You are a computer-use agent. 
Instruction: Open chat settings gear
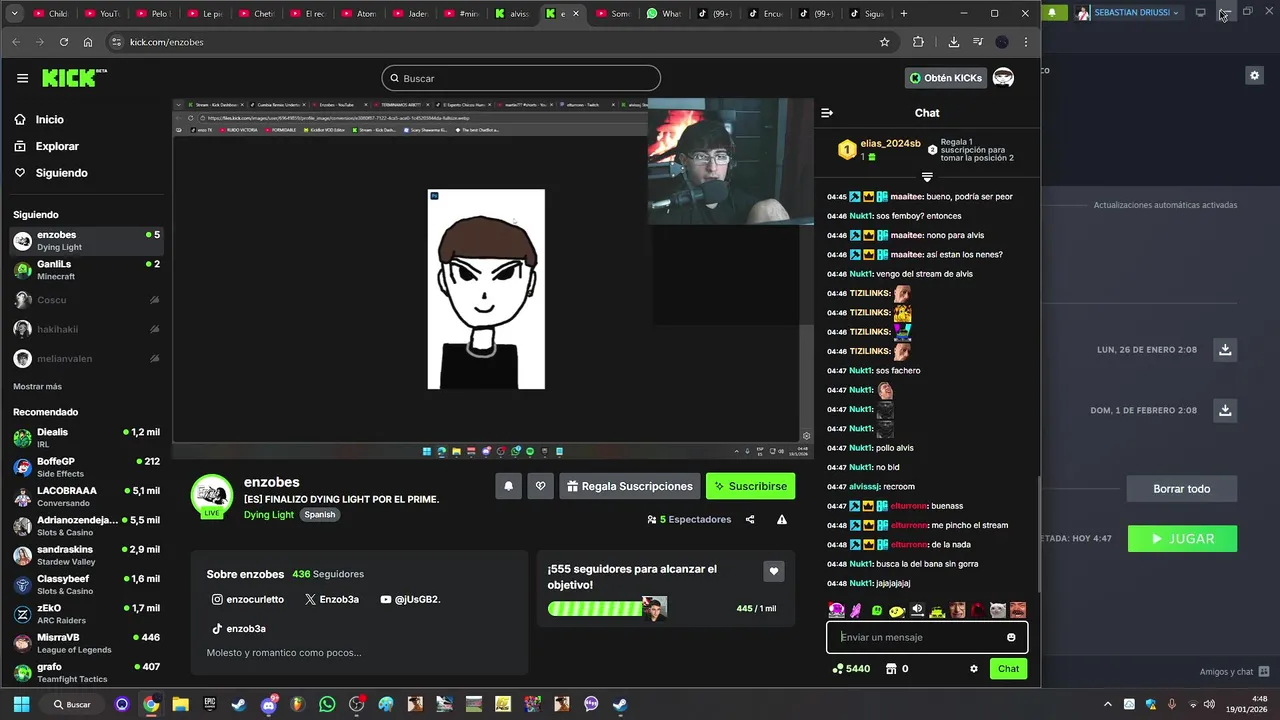point(974,669)
